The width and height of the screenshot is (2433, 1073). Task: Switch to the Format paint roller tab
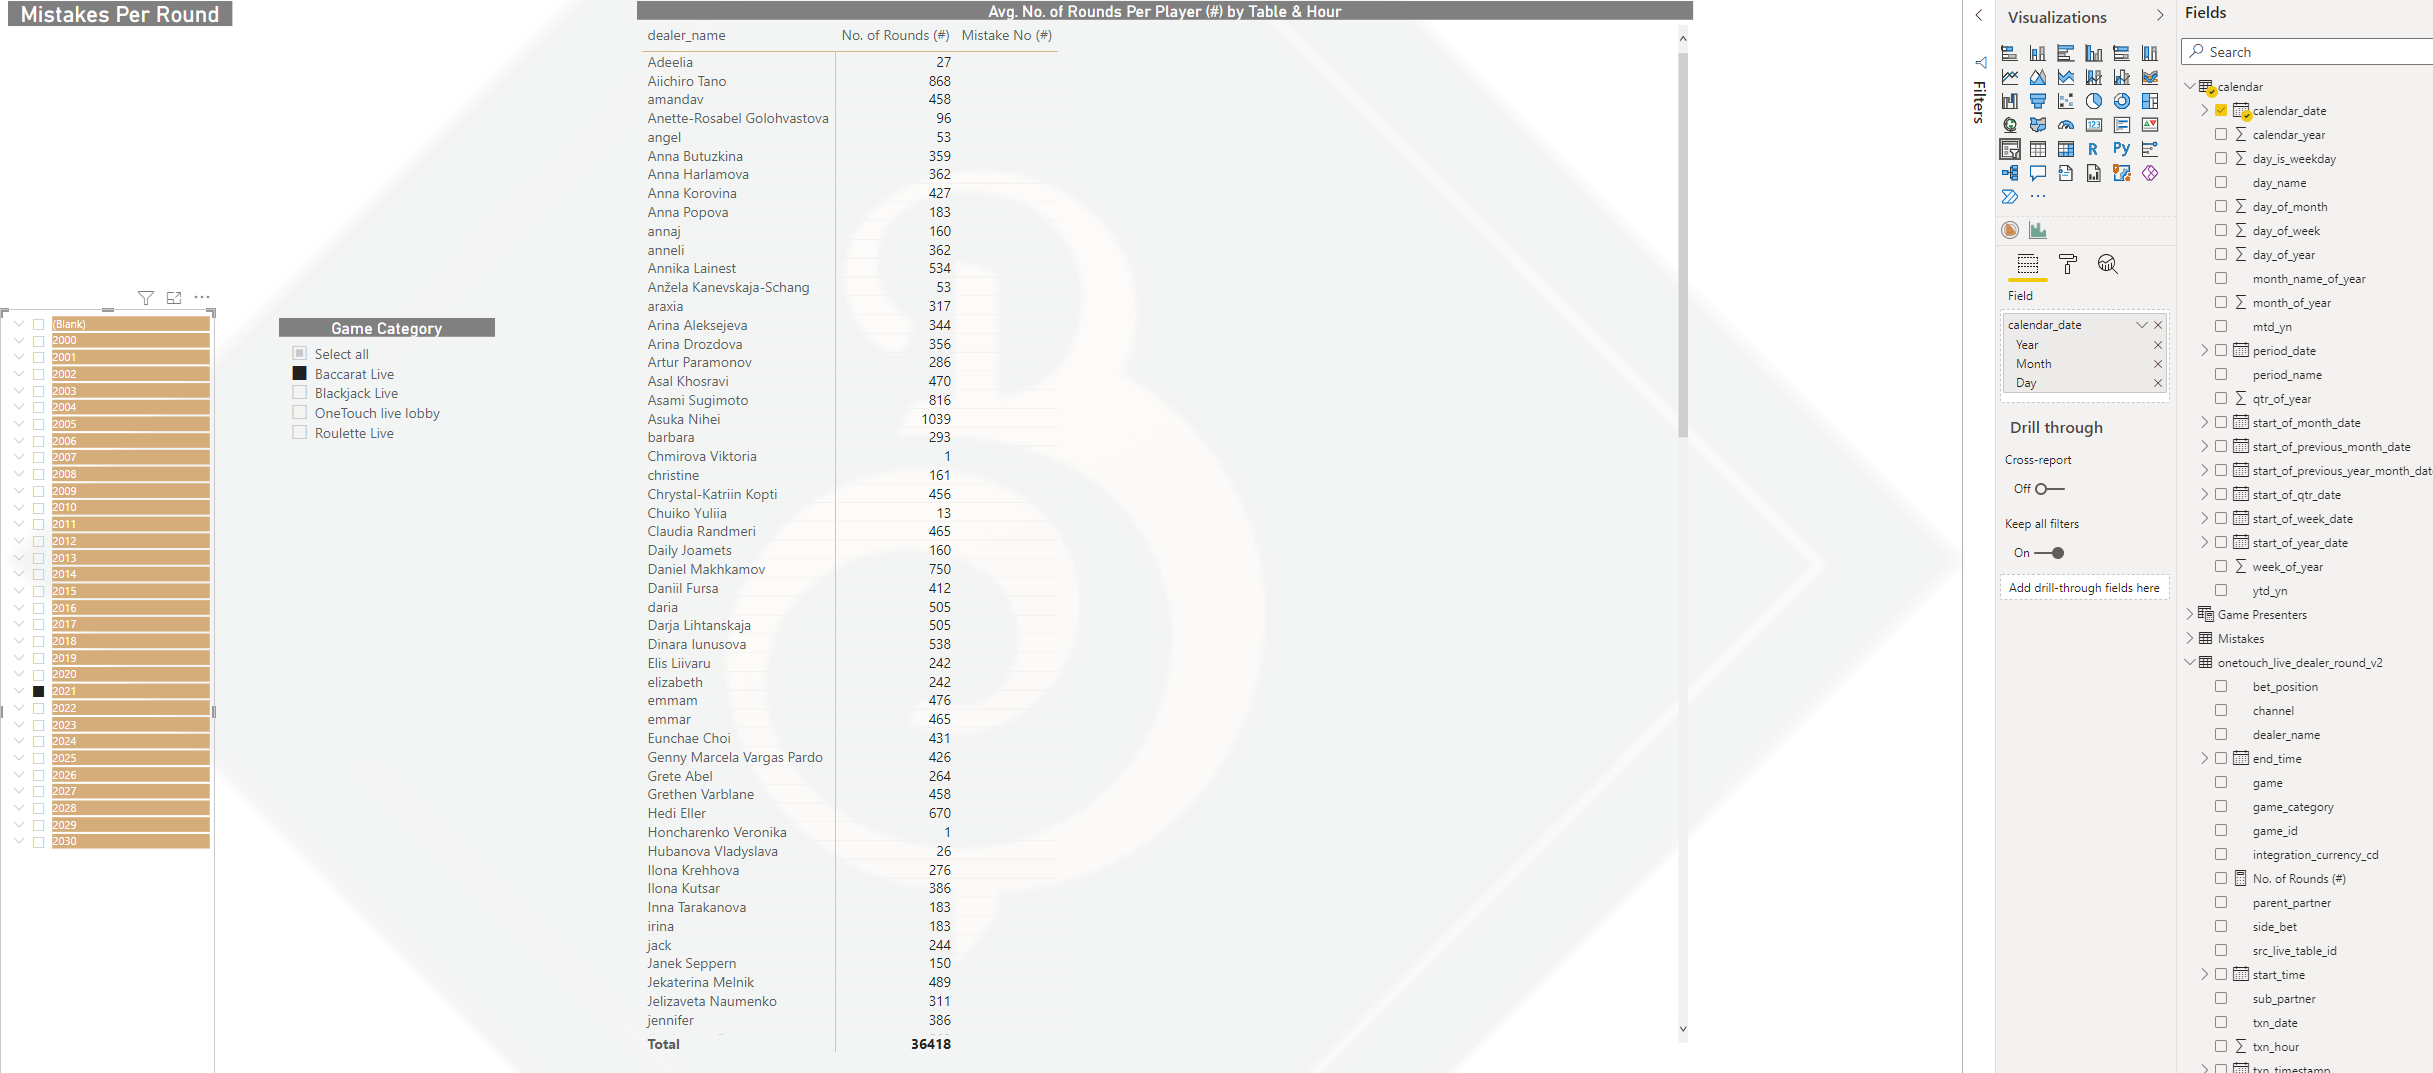click(2068, 264)
